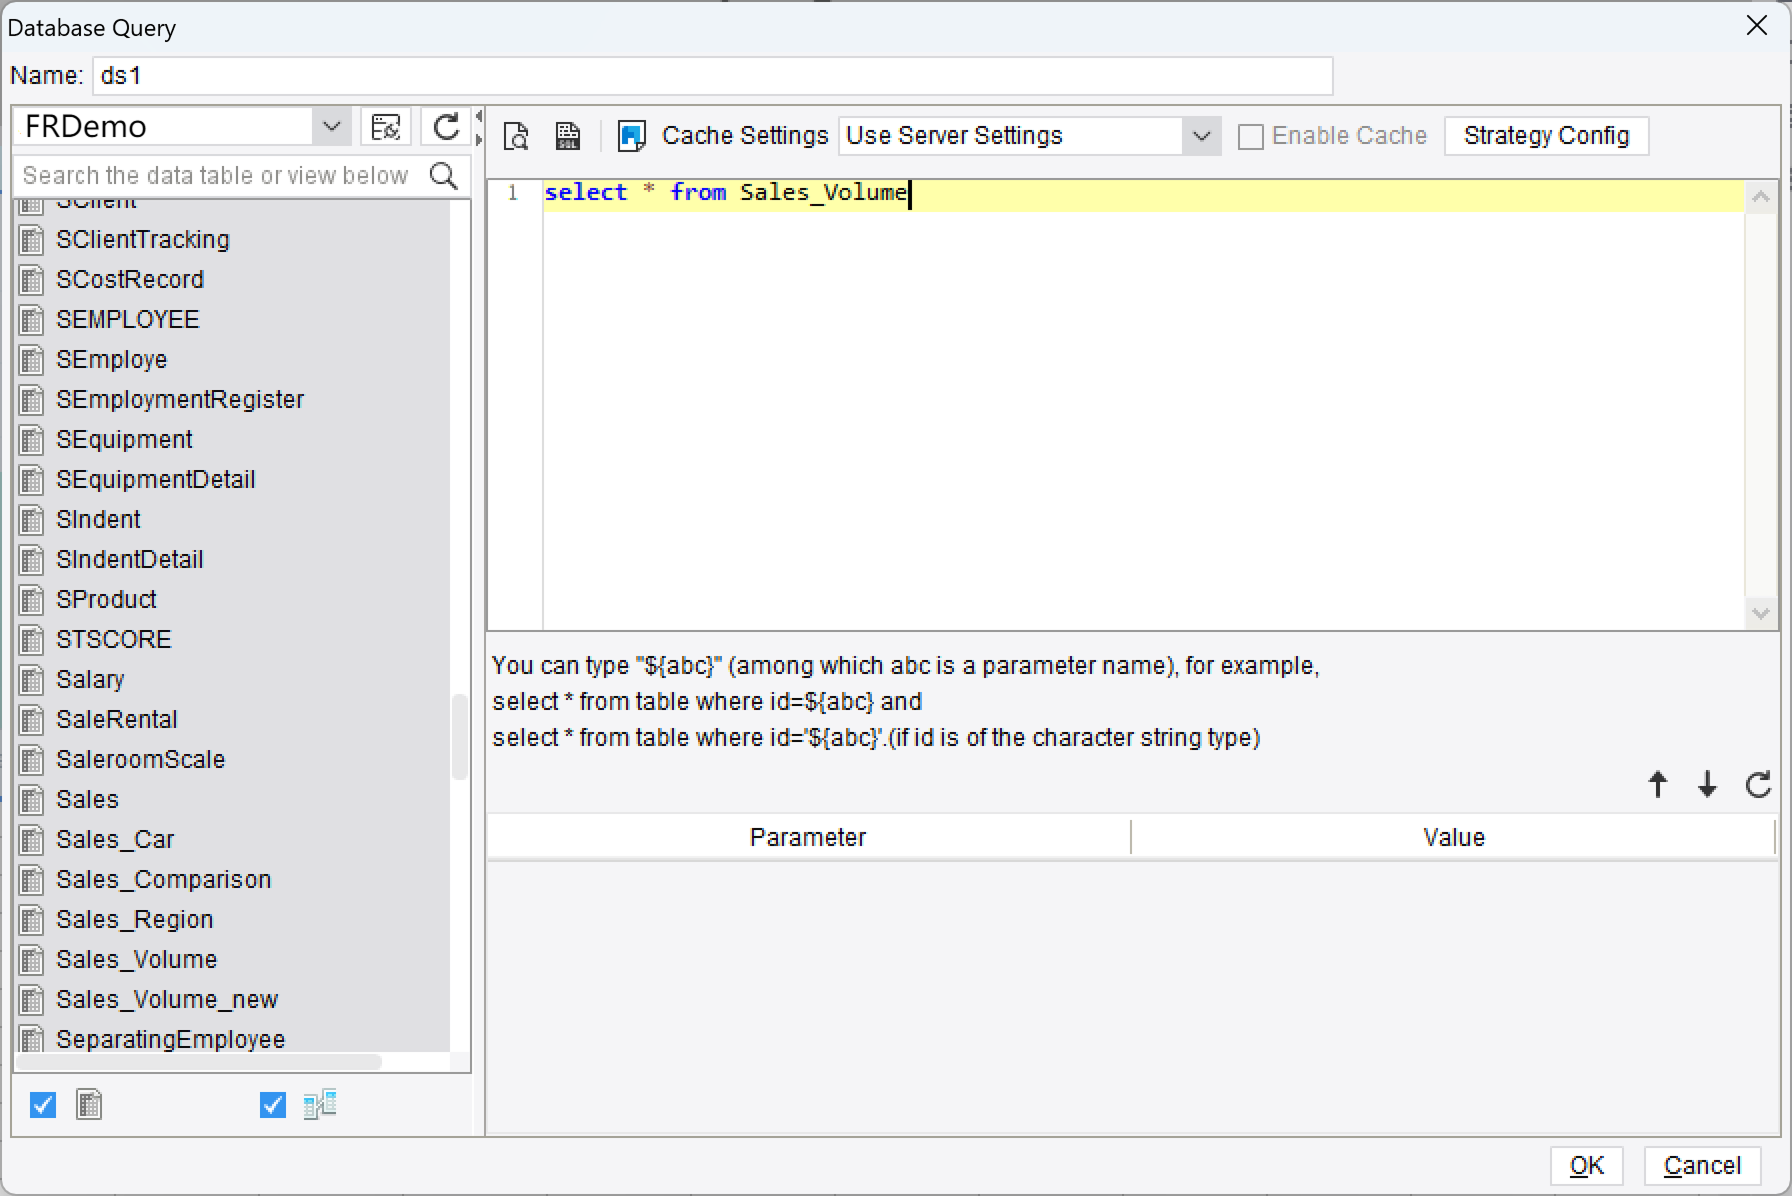Screen dimensions: 1792x1196
Task: Uncheck the show tables checkbox
Action: tap(43, 1105)
